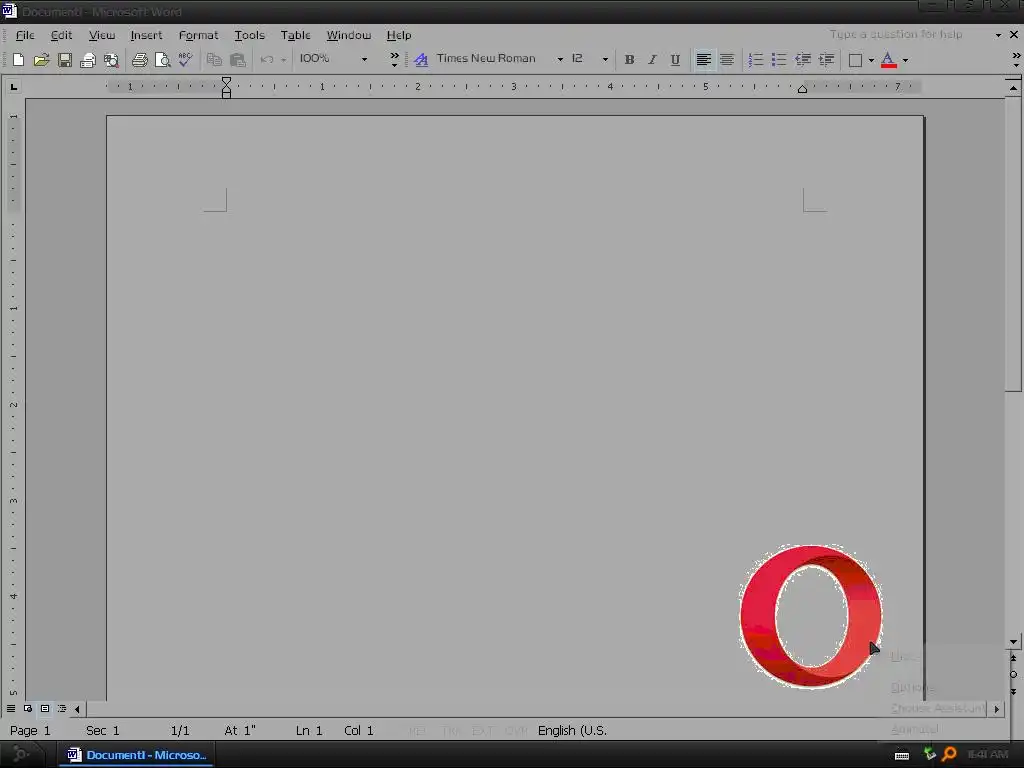Toggle Italic formatting
The height and width of the screenshot is (768, 1024).
[x=652, y=59]
